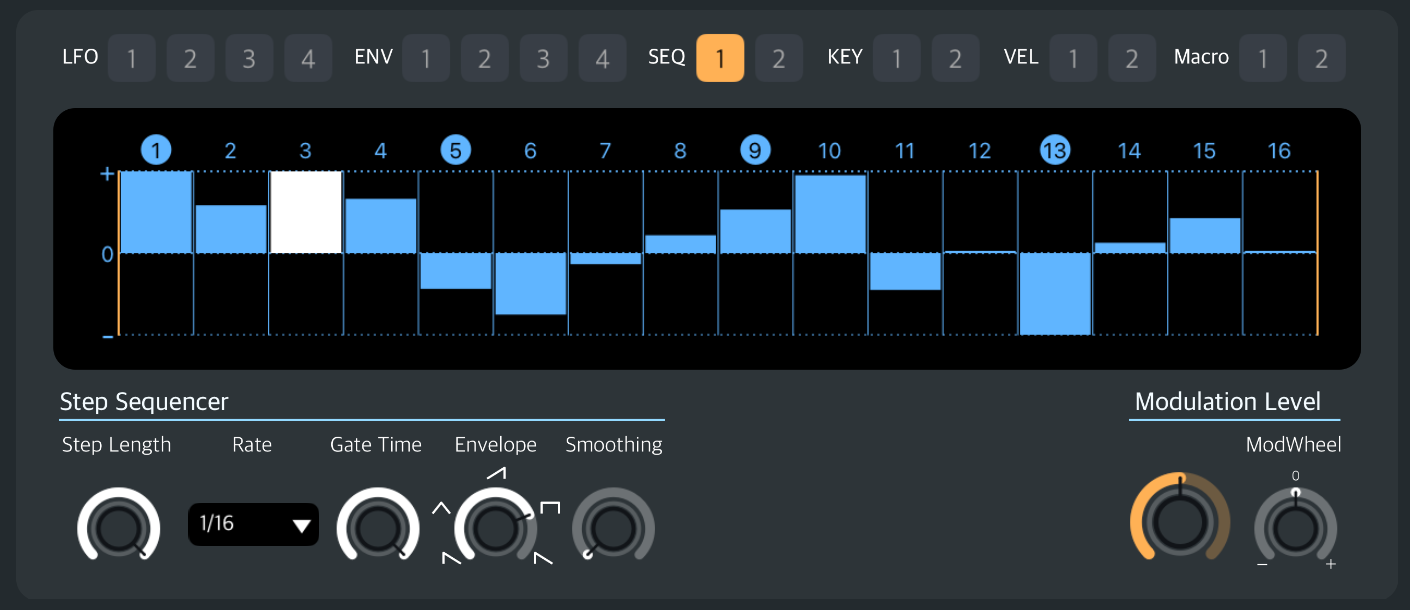The height and width of the screenshot is (610, 1410).
Task: Select the ENV 3 modulator tab
Action: point(543,58)
